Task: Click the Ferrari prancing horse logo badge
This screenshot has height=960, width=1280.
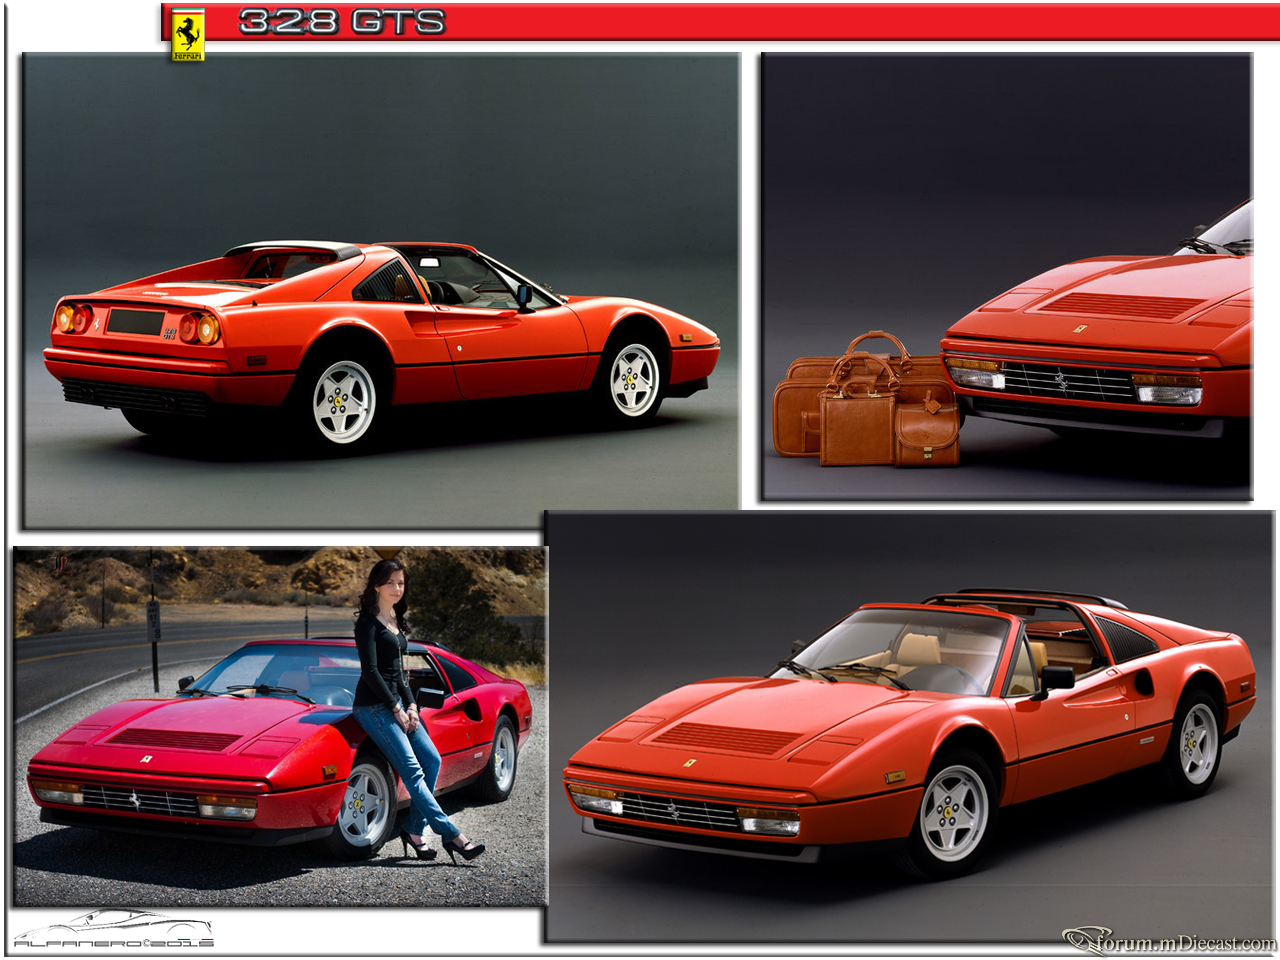Action: 187,35
